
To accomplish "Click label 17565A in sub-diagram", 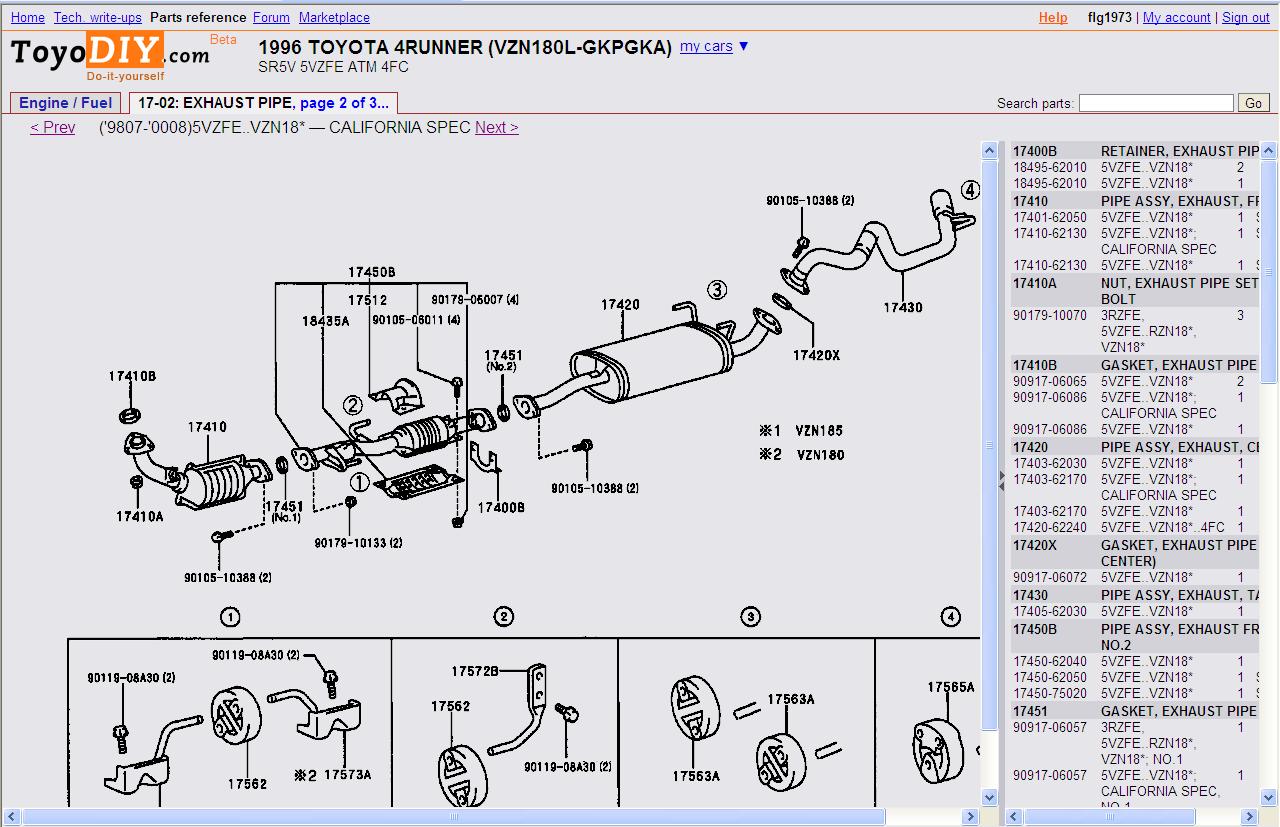I will pyautogui.click(x=951, y=687).
